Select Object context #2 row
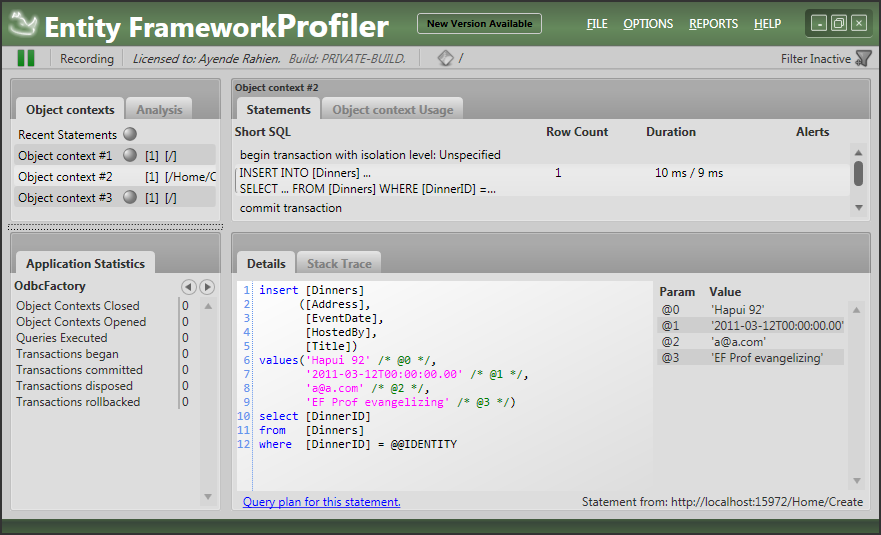The image size is (881, 535). point(115,176)
